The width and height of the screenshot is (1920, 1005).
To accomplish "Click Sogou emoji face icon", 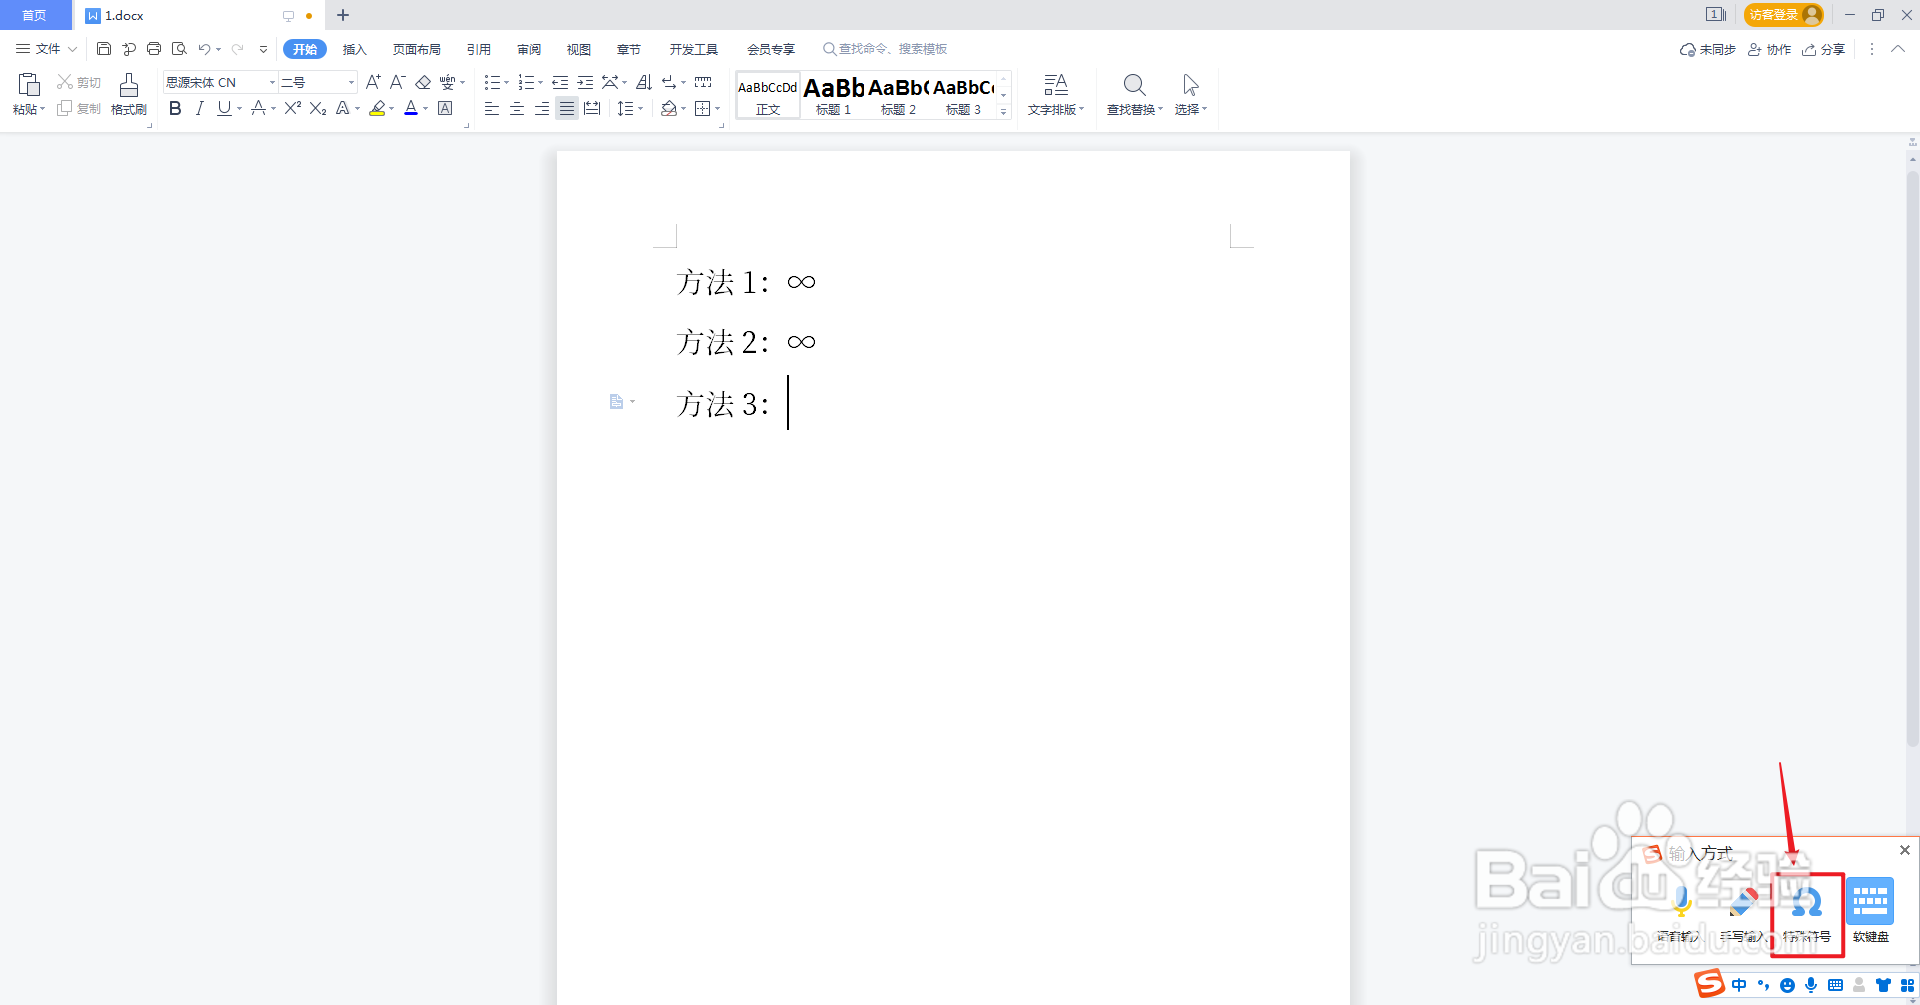I will 1787,985.
